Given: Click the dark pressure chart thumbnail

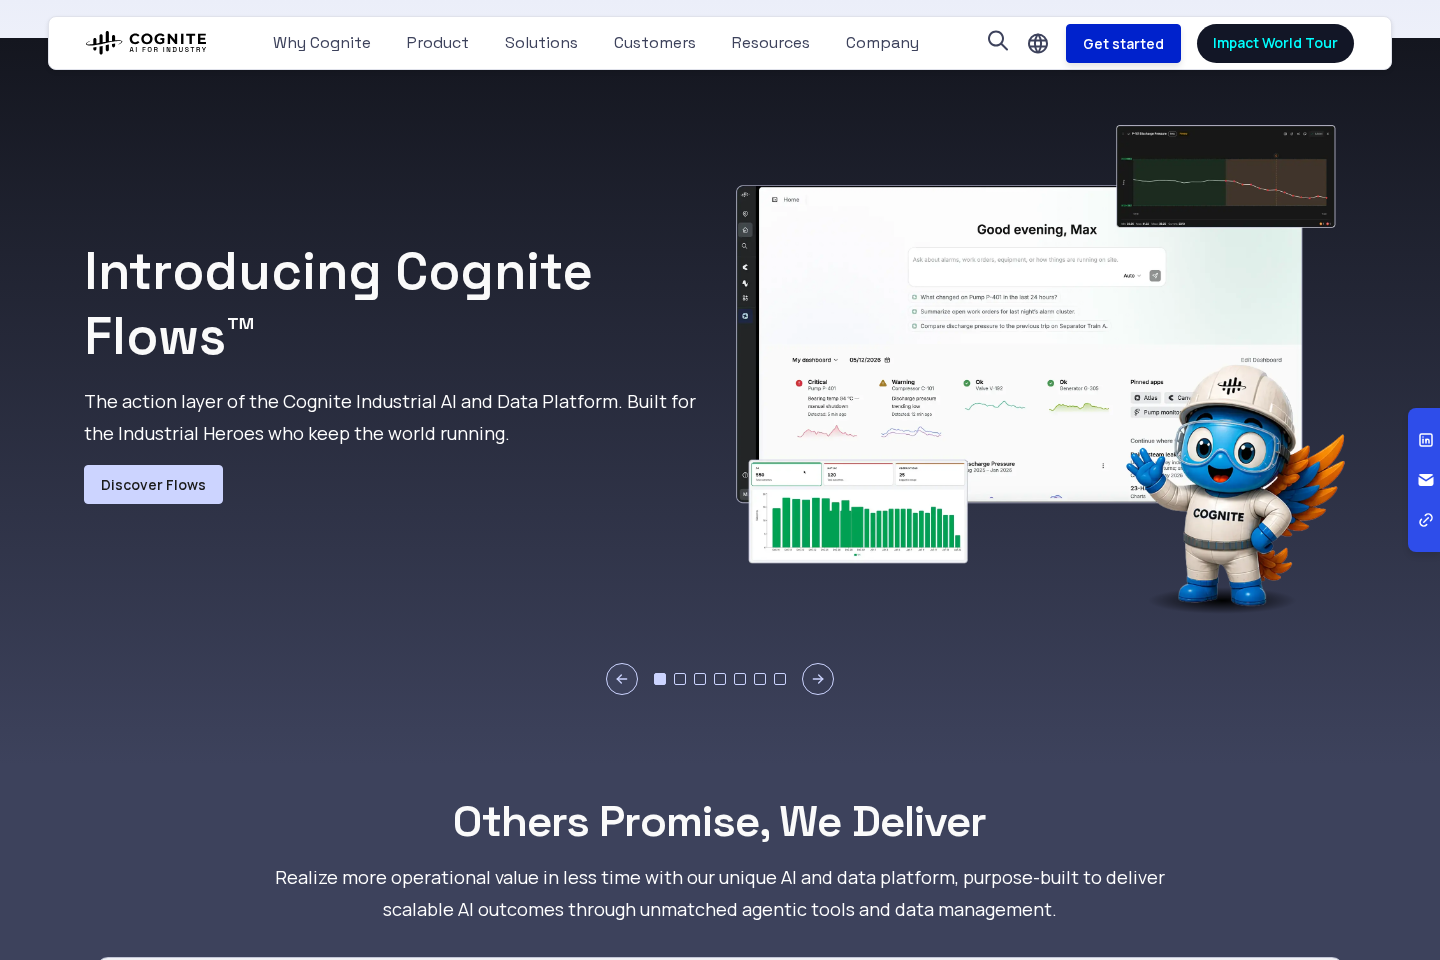Looking at the screenshot, I should click(1226, 176).
